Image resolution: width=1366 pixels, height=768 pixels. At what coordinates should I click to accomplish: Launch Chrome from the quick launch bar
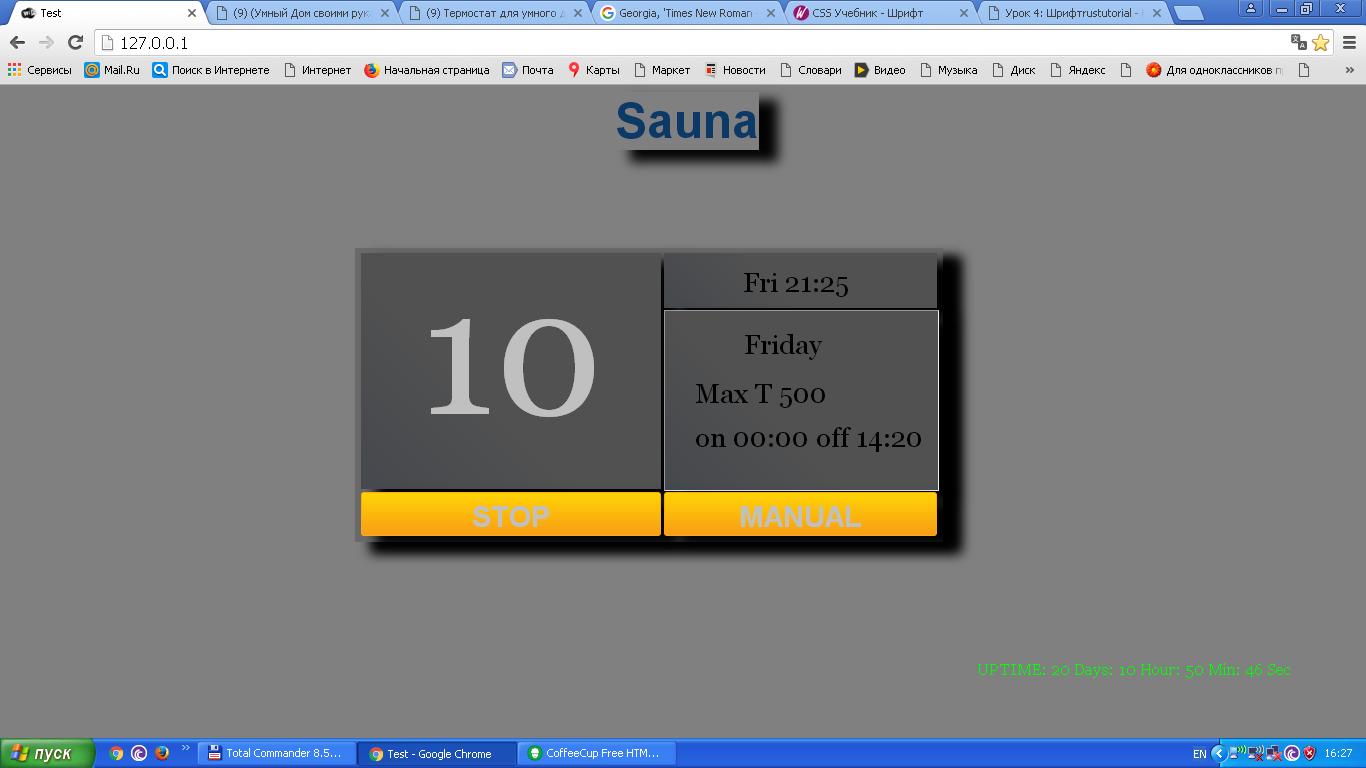117,753
